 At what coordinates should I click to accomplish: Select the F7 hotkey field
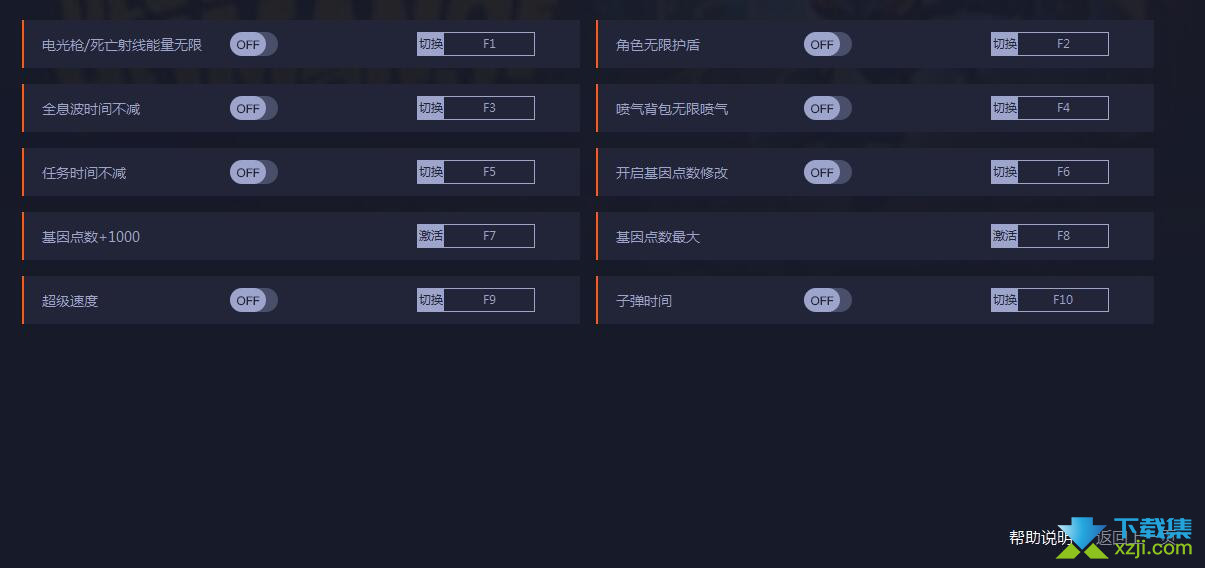pyautogui.click(x=489, y=236)
